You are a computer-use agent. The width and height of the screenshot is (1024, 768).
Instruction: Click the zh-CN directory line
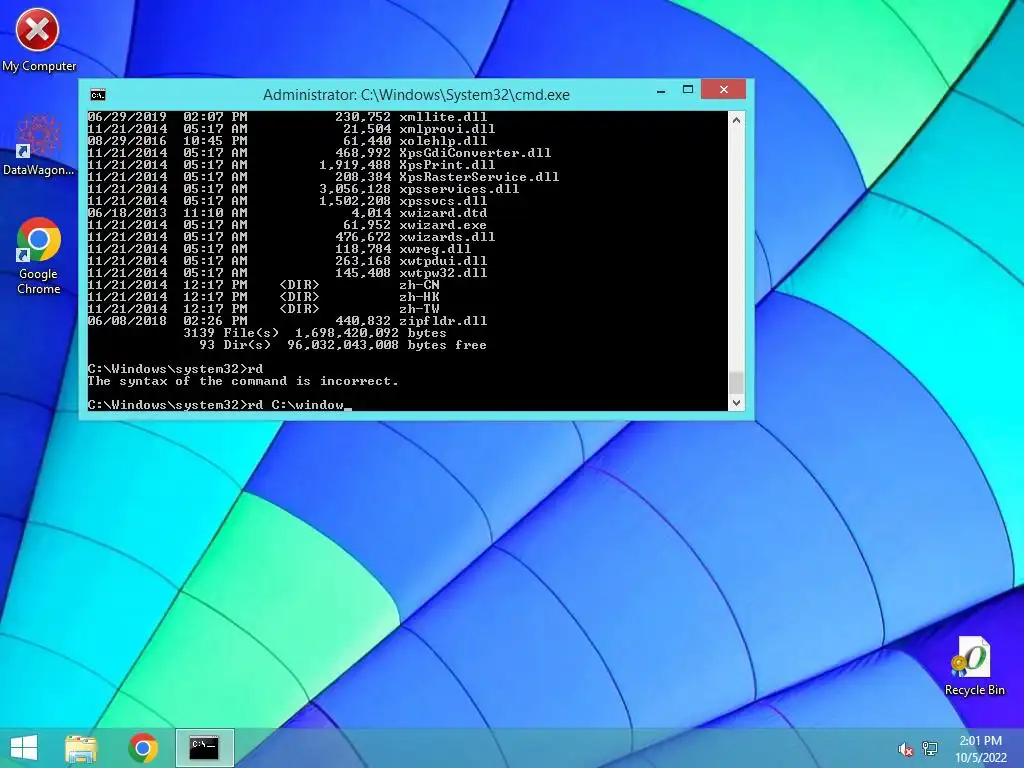coord(264,285)
